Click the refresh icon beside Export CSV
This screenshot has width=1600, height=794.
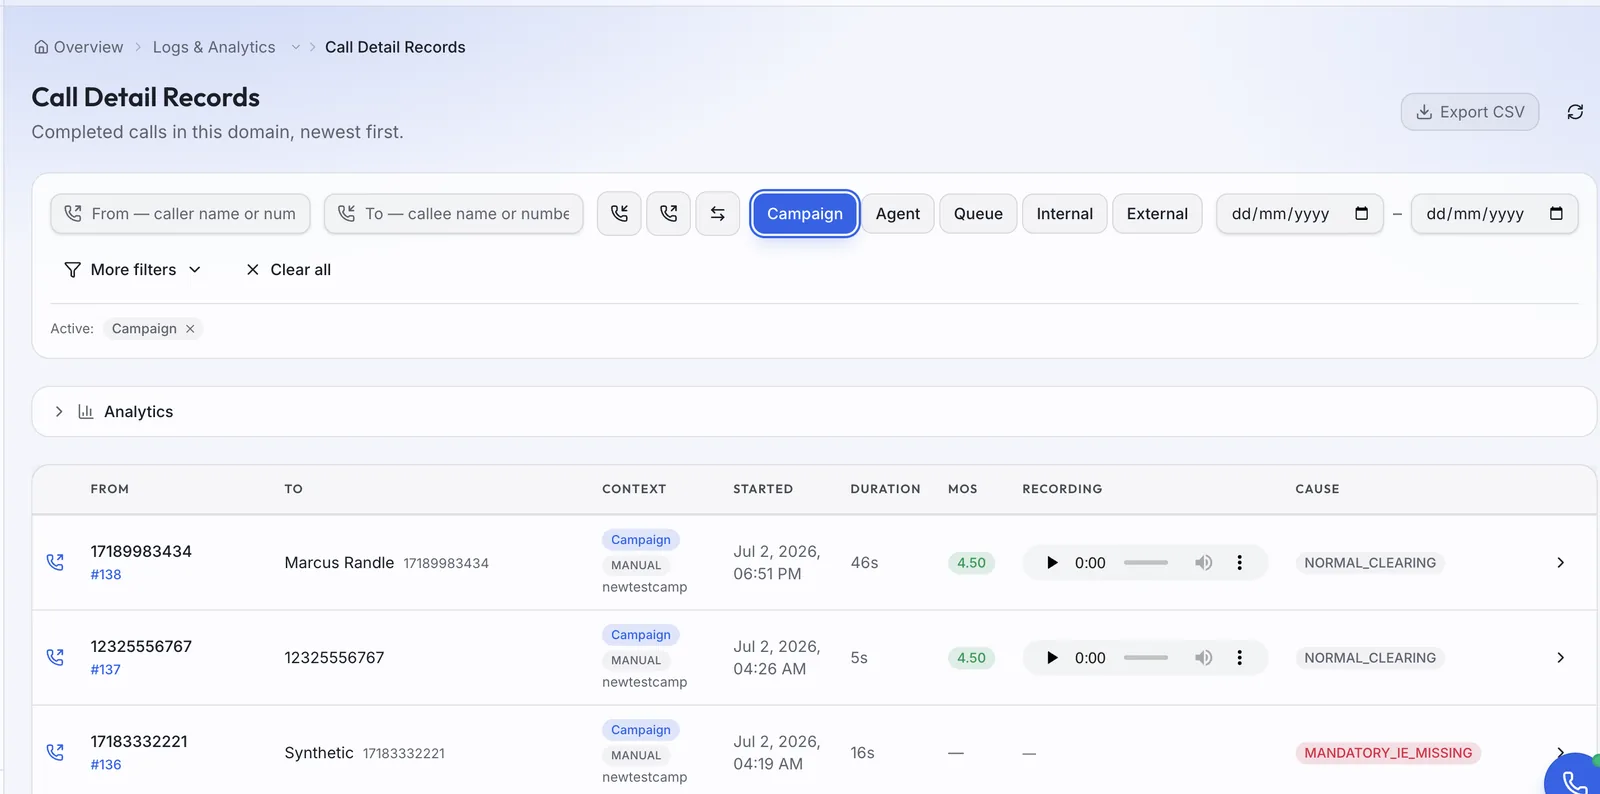click(x=1575, y=112)
